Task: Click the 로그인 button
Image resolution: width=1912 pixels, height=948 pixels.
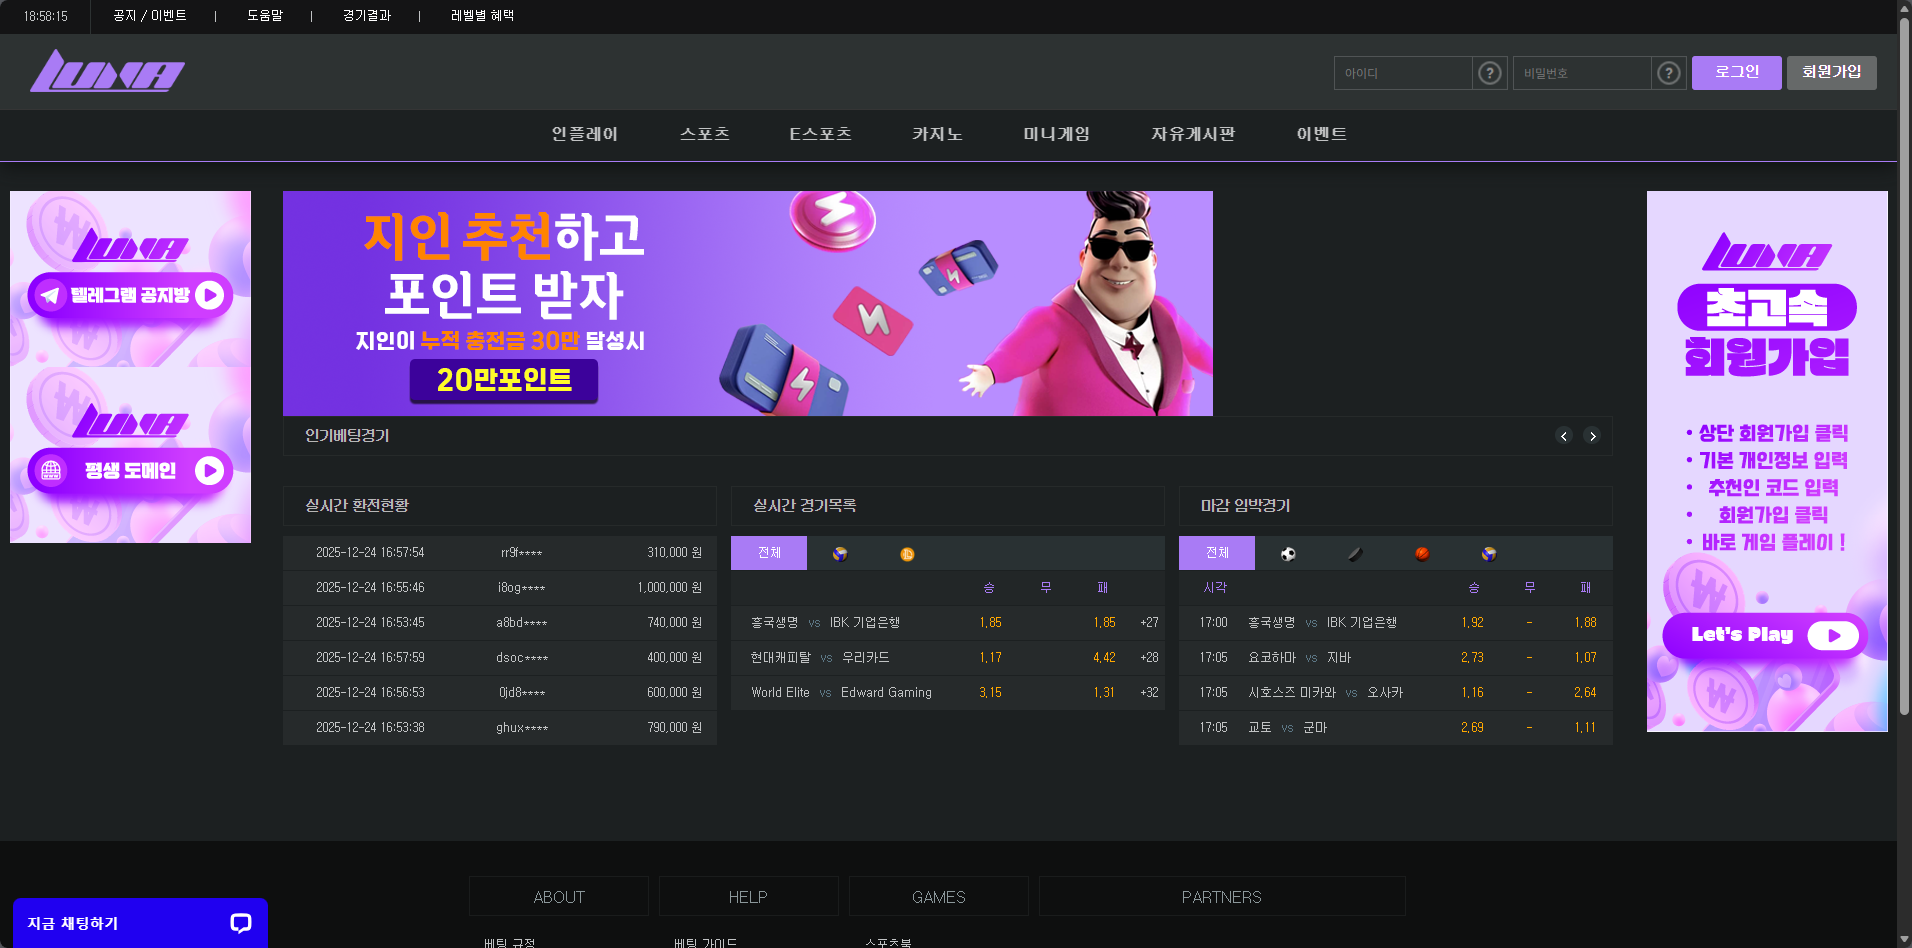Action: [1735, 72]
